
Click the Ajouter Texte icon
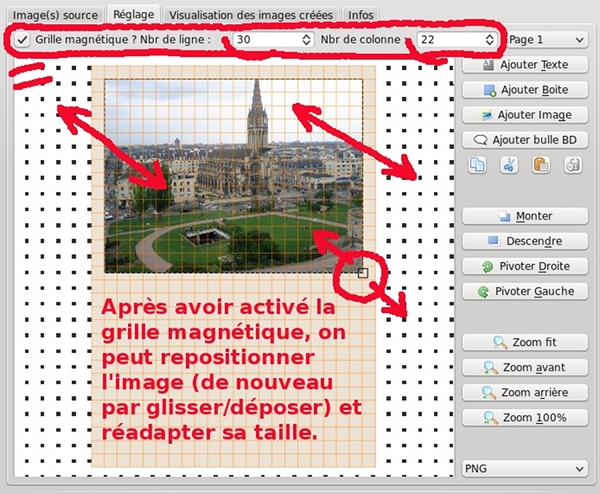click(x=488, y=65)
